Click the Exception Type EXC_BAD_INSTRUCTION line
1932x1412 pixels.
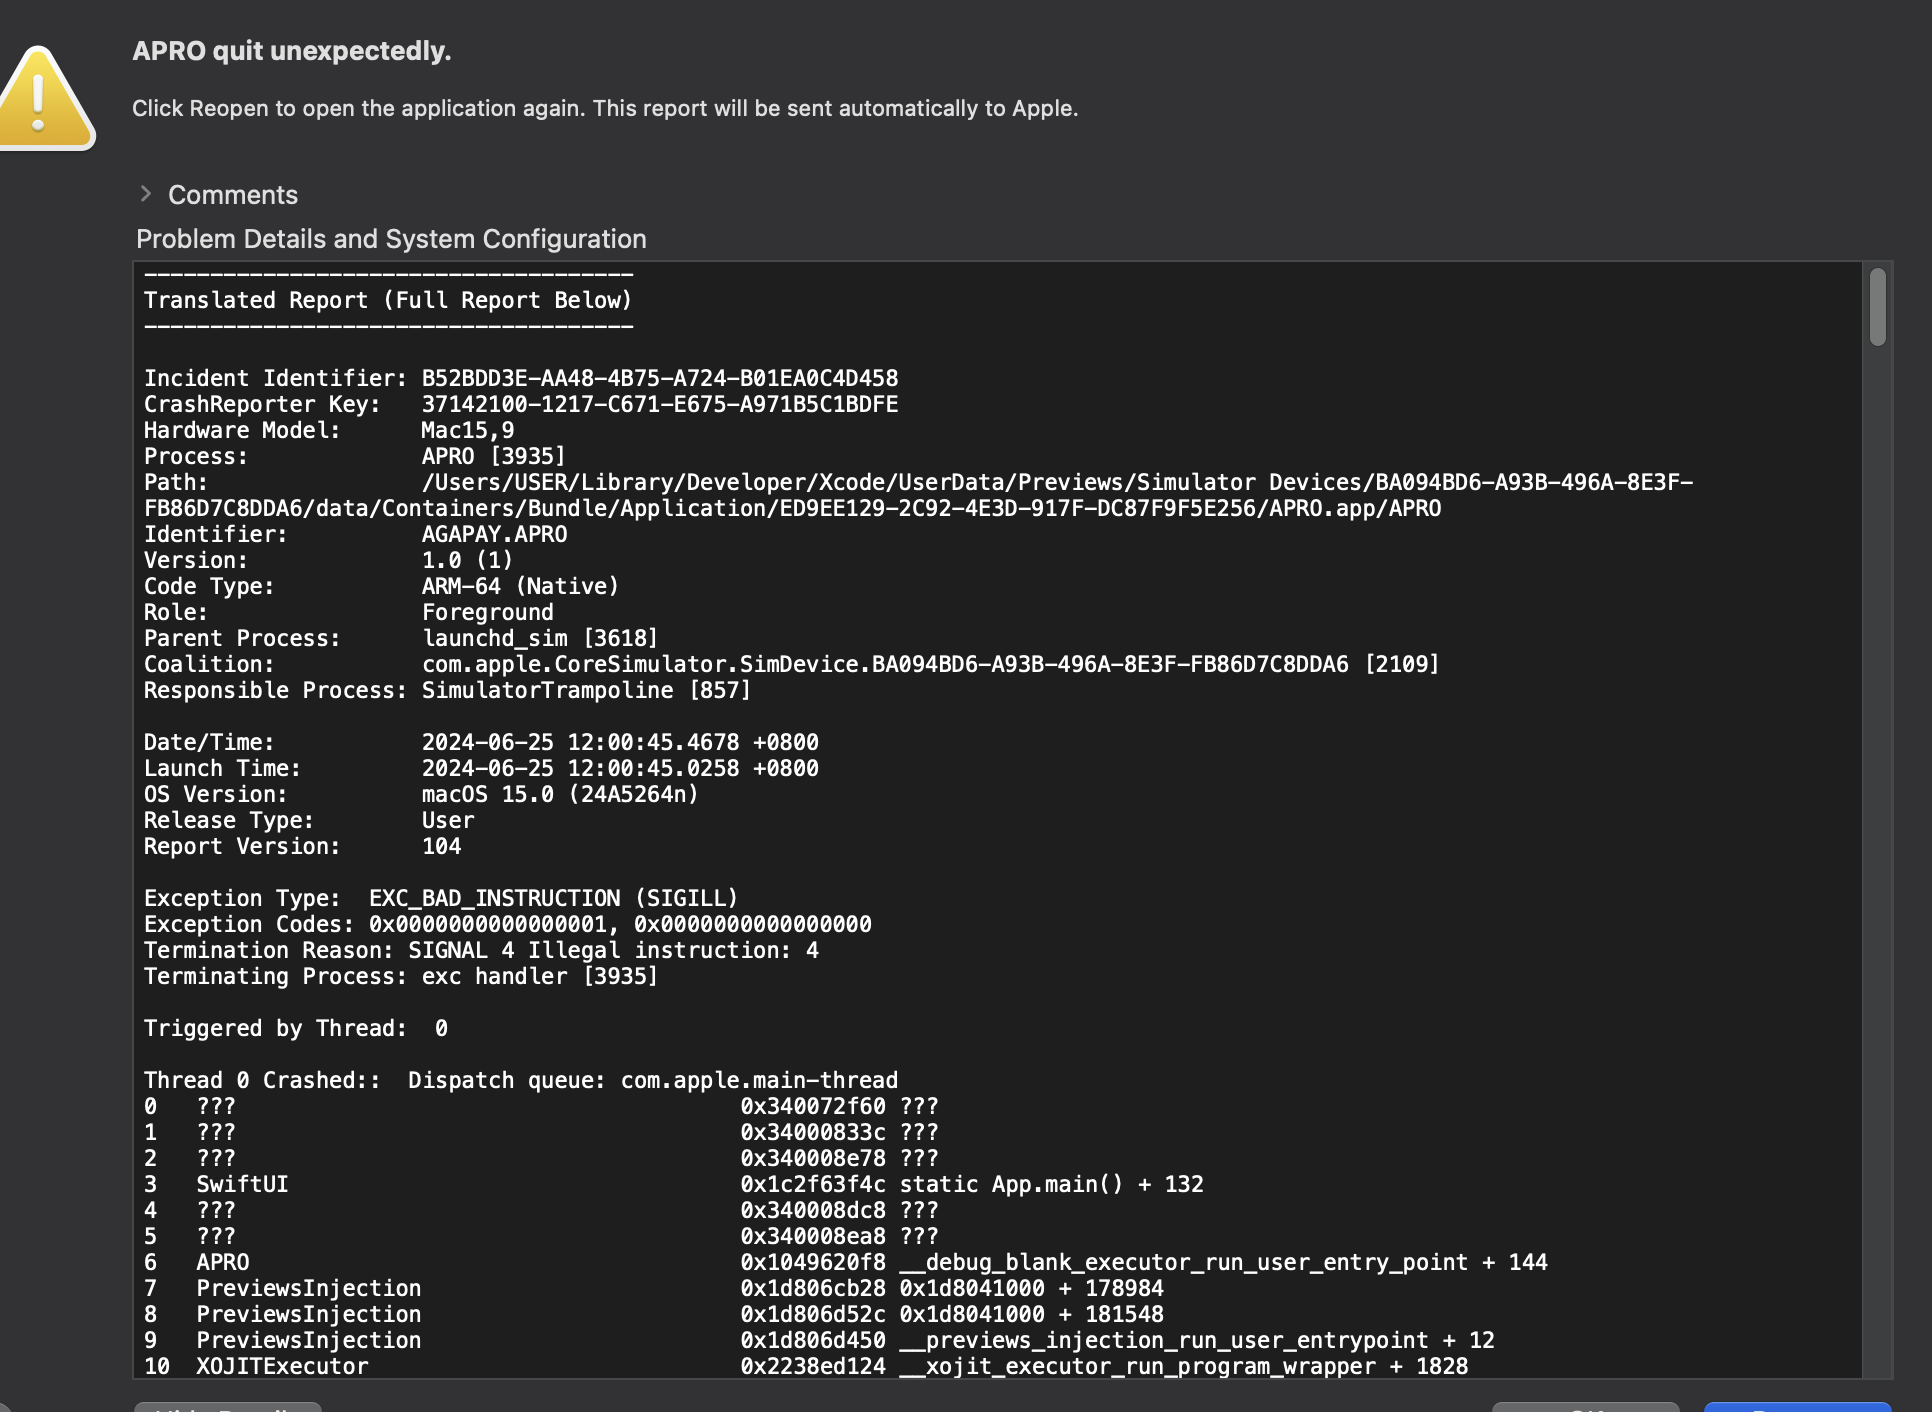click(x=440, y=898)
